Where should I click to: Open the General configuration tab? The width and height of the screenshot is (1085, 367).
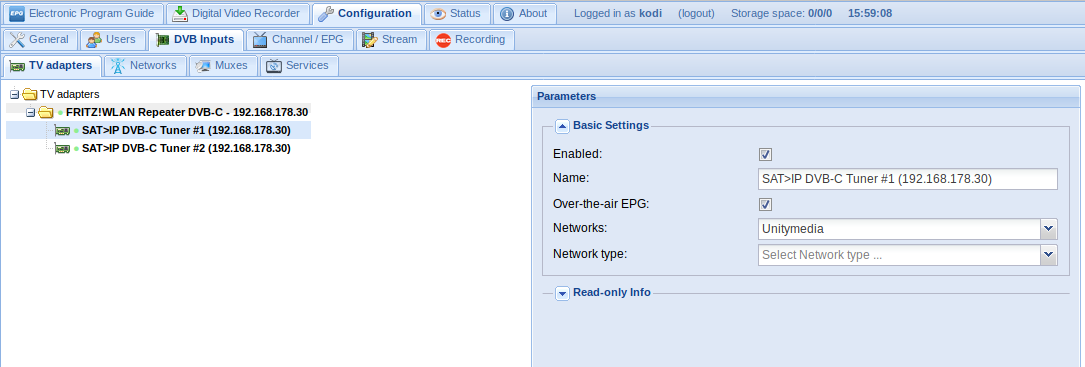(x=40, y=39)
